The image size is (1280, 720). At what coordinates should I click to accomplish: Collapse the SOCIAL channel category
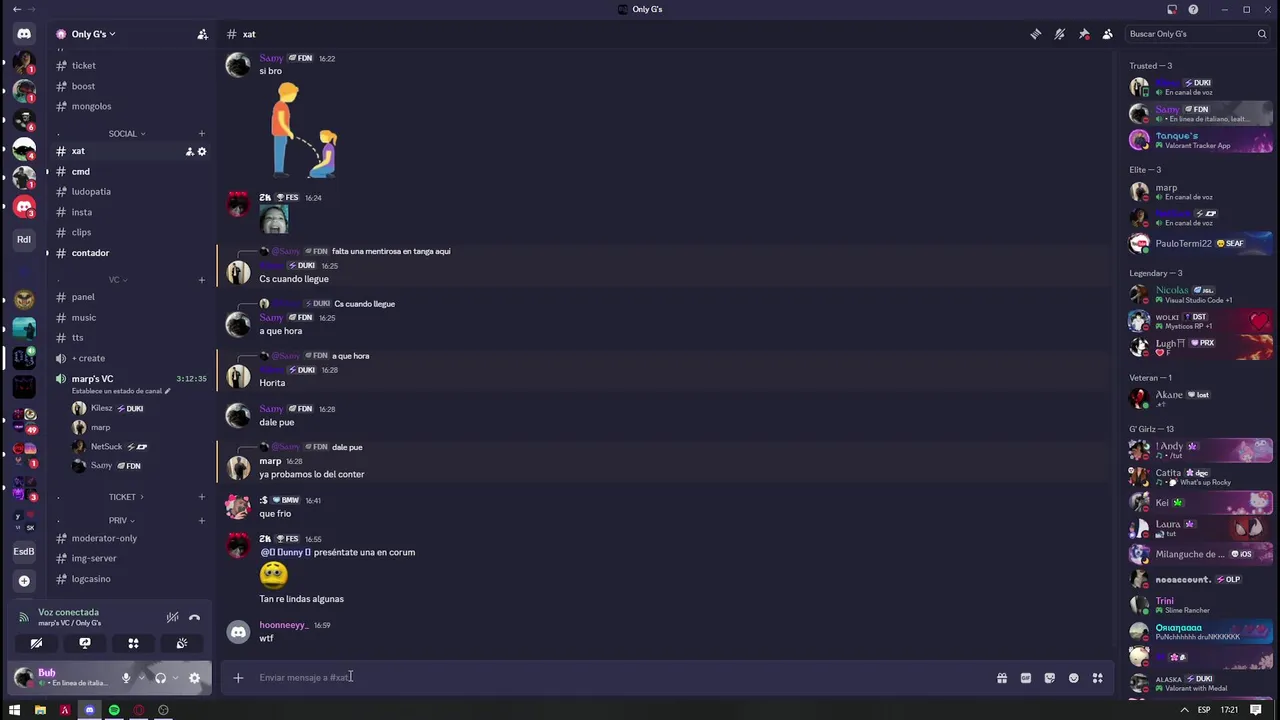click(127, 133)
